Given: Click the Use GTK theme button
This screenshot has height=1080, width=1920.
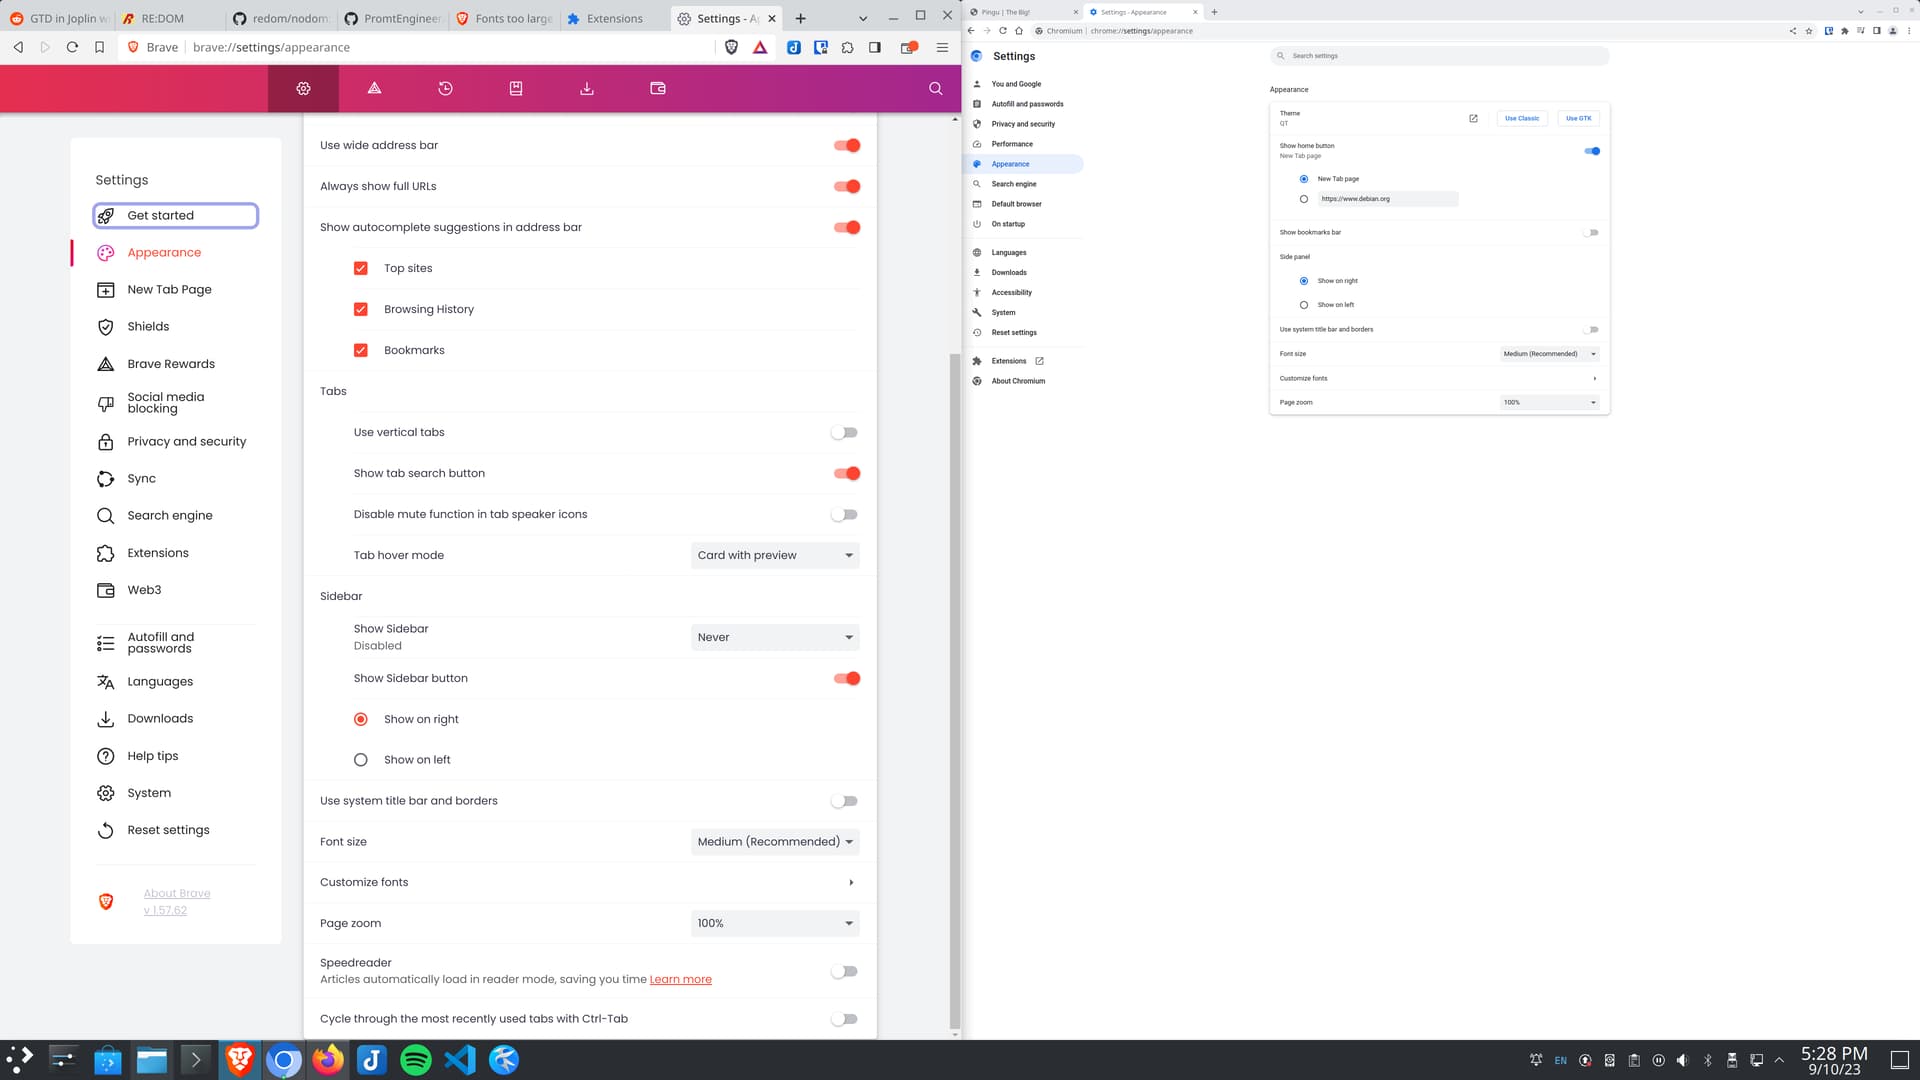Looking at the screenshot, I should coord(1578,118).
